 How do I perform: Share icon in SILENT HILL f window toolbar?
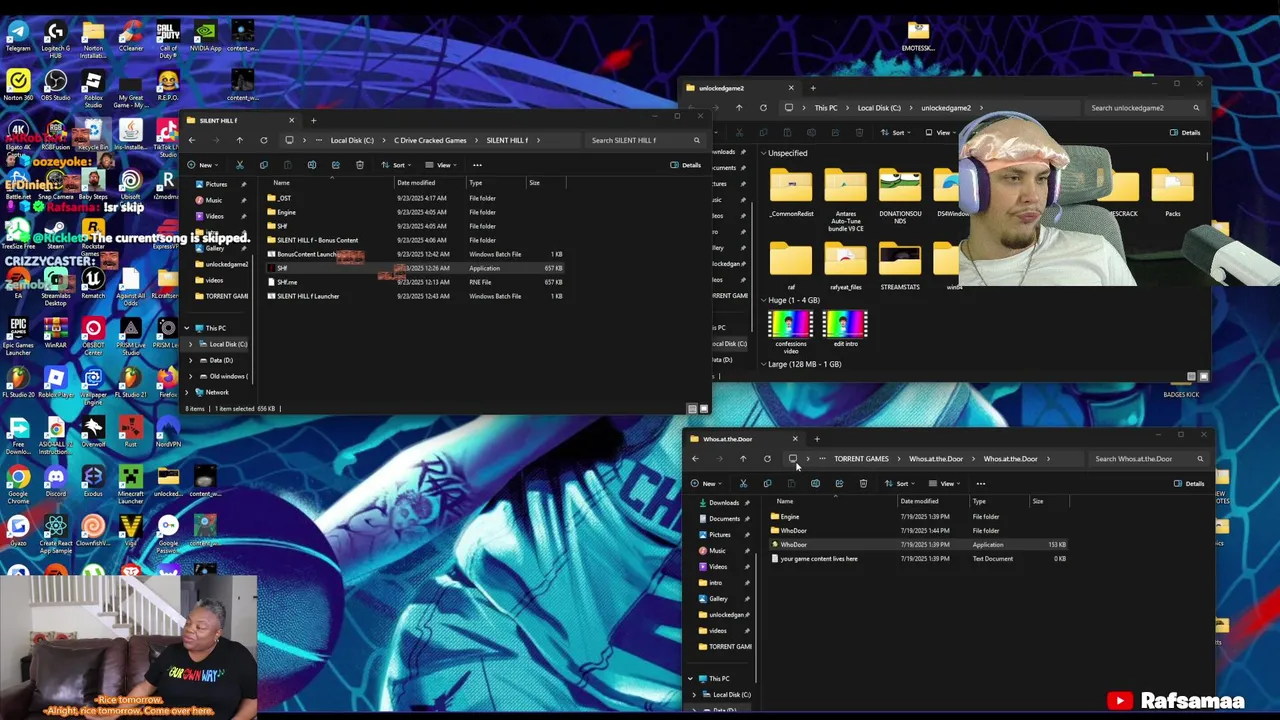point(335,165)
